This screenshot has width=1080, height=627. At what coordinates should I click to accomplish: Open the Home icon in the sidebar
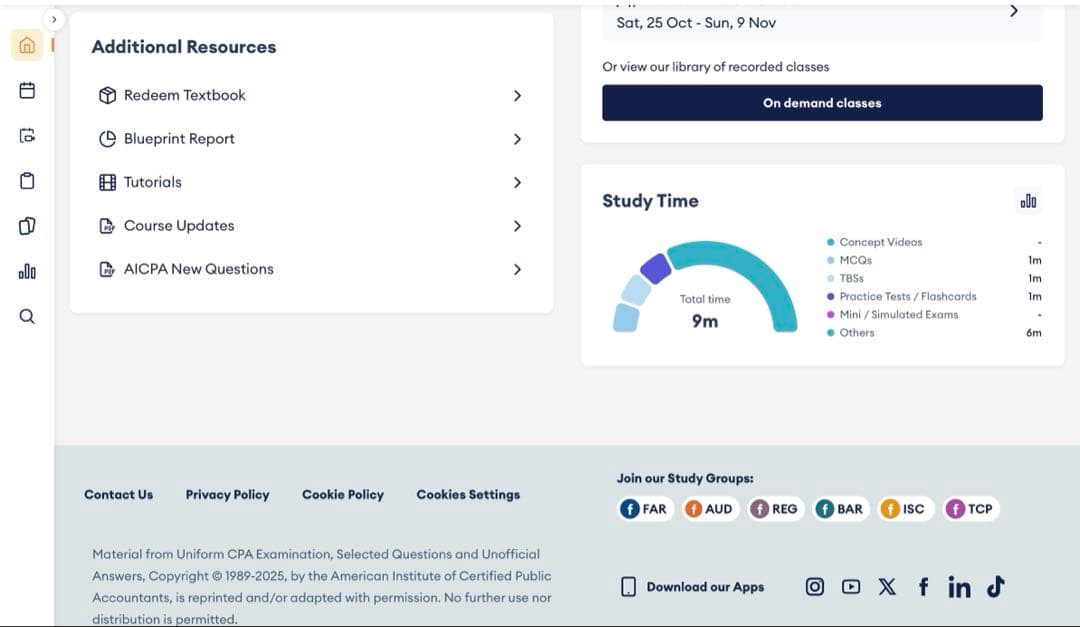pyautogui.click(x=27, y=45)
